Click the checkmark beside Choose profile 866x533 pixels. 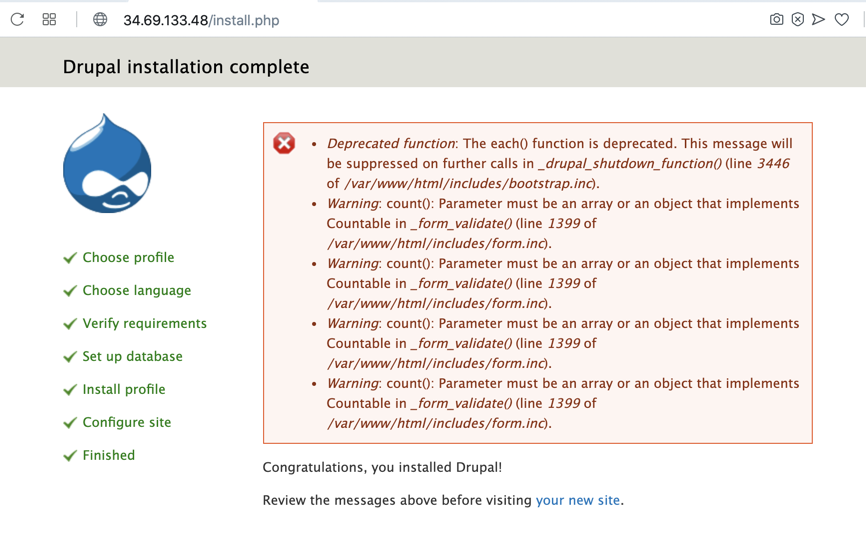click(70, 258)
